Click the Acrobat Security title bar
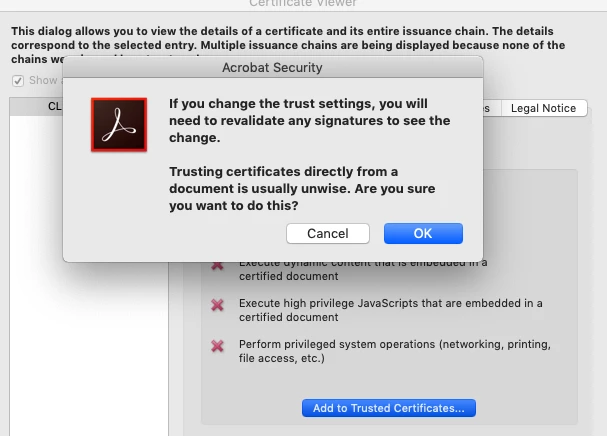Image resolution: width=607 pixels, height=436 pixels. 273,67
